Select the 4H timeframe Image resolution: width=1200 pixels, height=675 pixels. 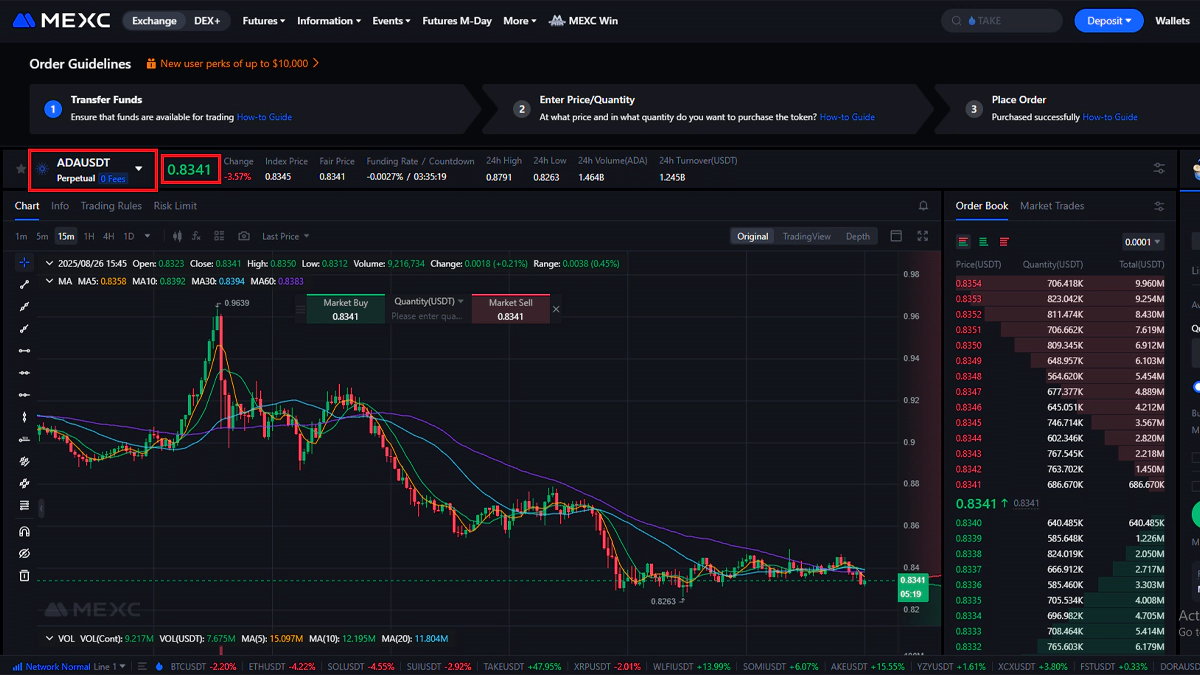[x=109, y=236]
